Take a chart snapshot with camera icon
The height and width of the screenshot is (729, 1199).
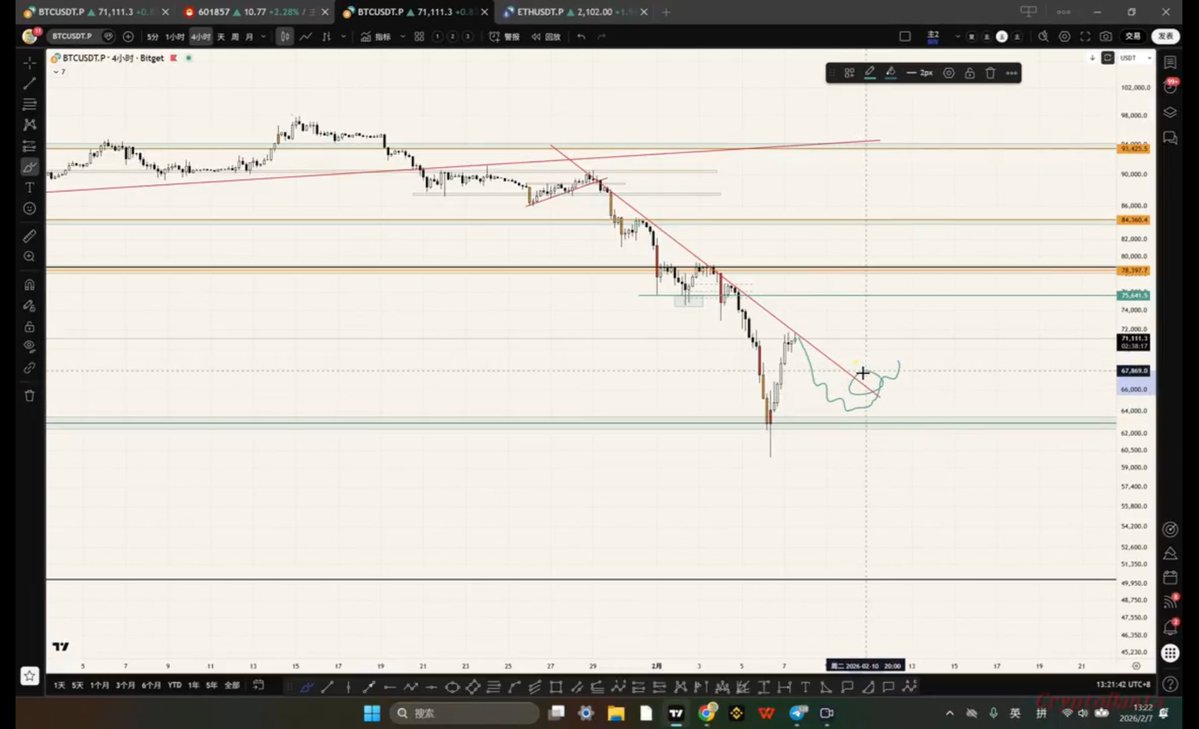coord(1106,37)
